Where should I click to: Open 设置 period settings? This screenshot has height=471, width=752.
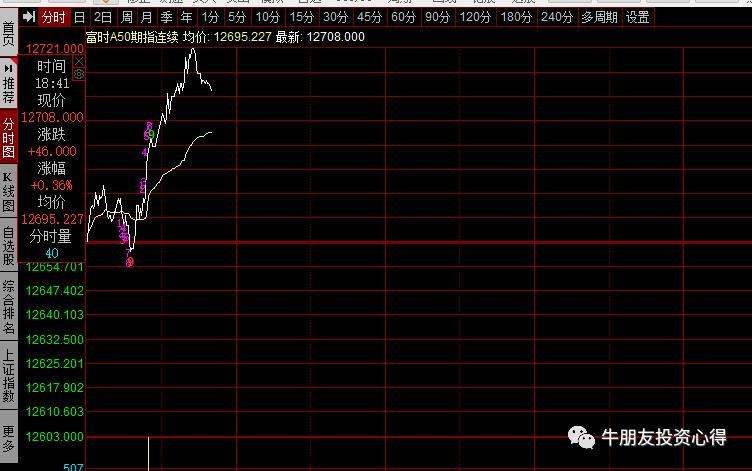click(x=637, y=18)
